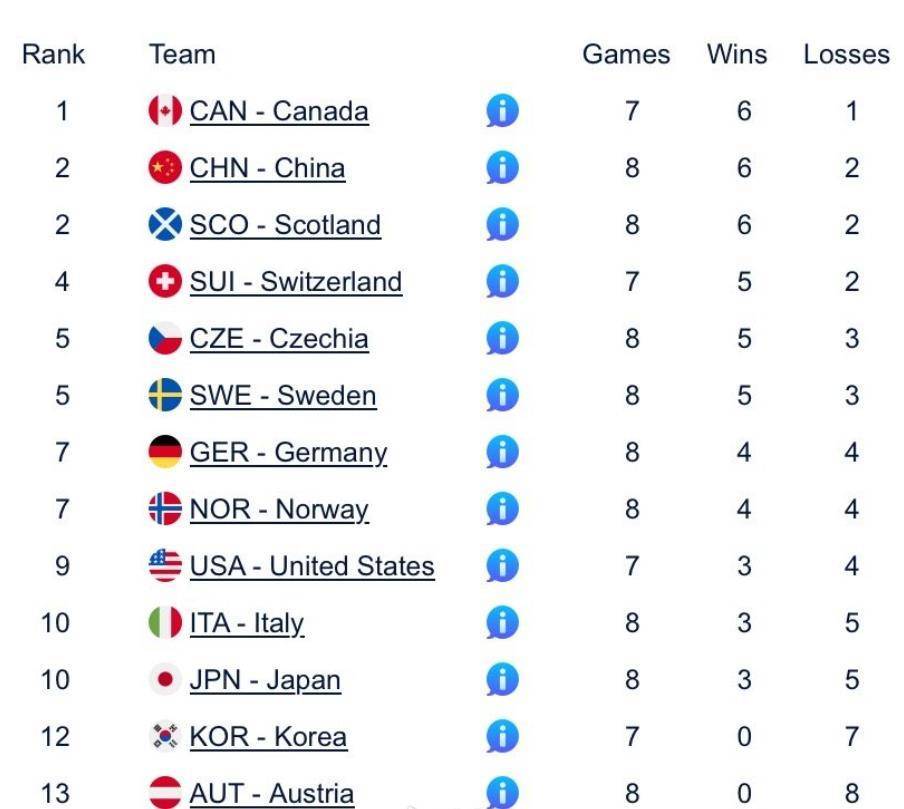Click Switzerland's blue info icon
The width and height of the screenshot is (904, 809).
pyautogui.click(x=502, y=282)
